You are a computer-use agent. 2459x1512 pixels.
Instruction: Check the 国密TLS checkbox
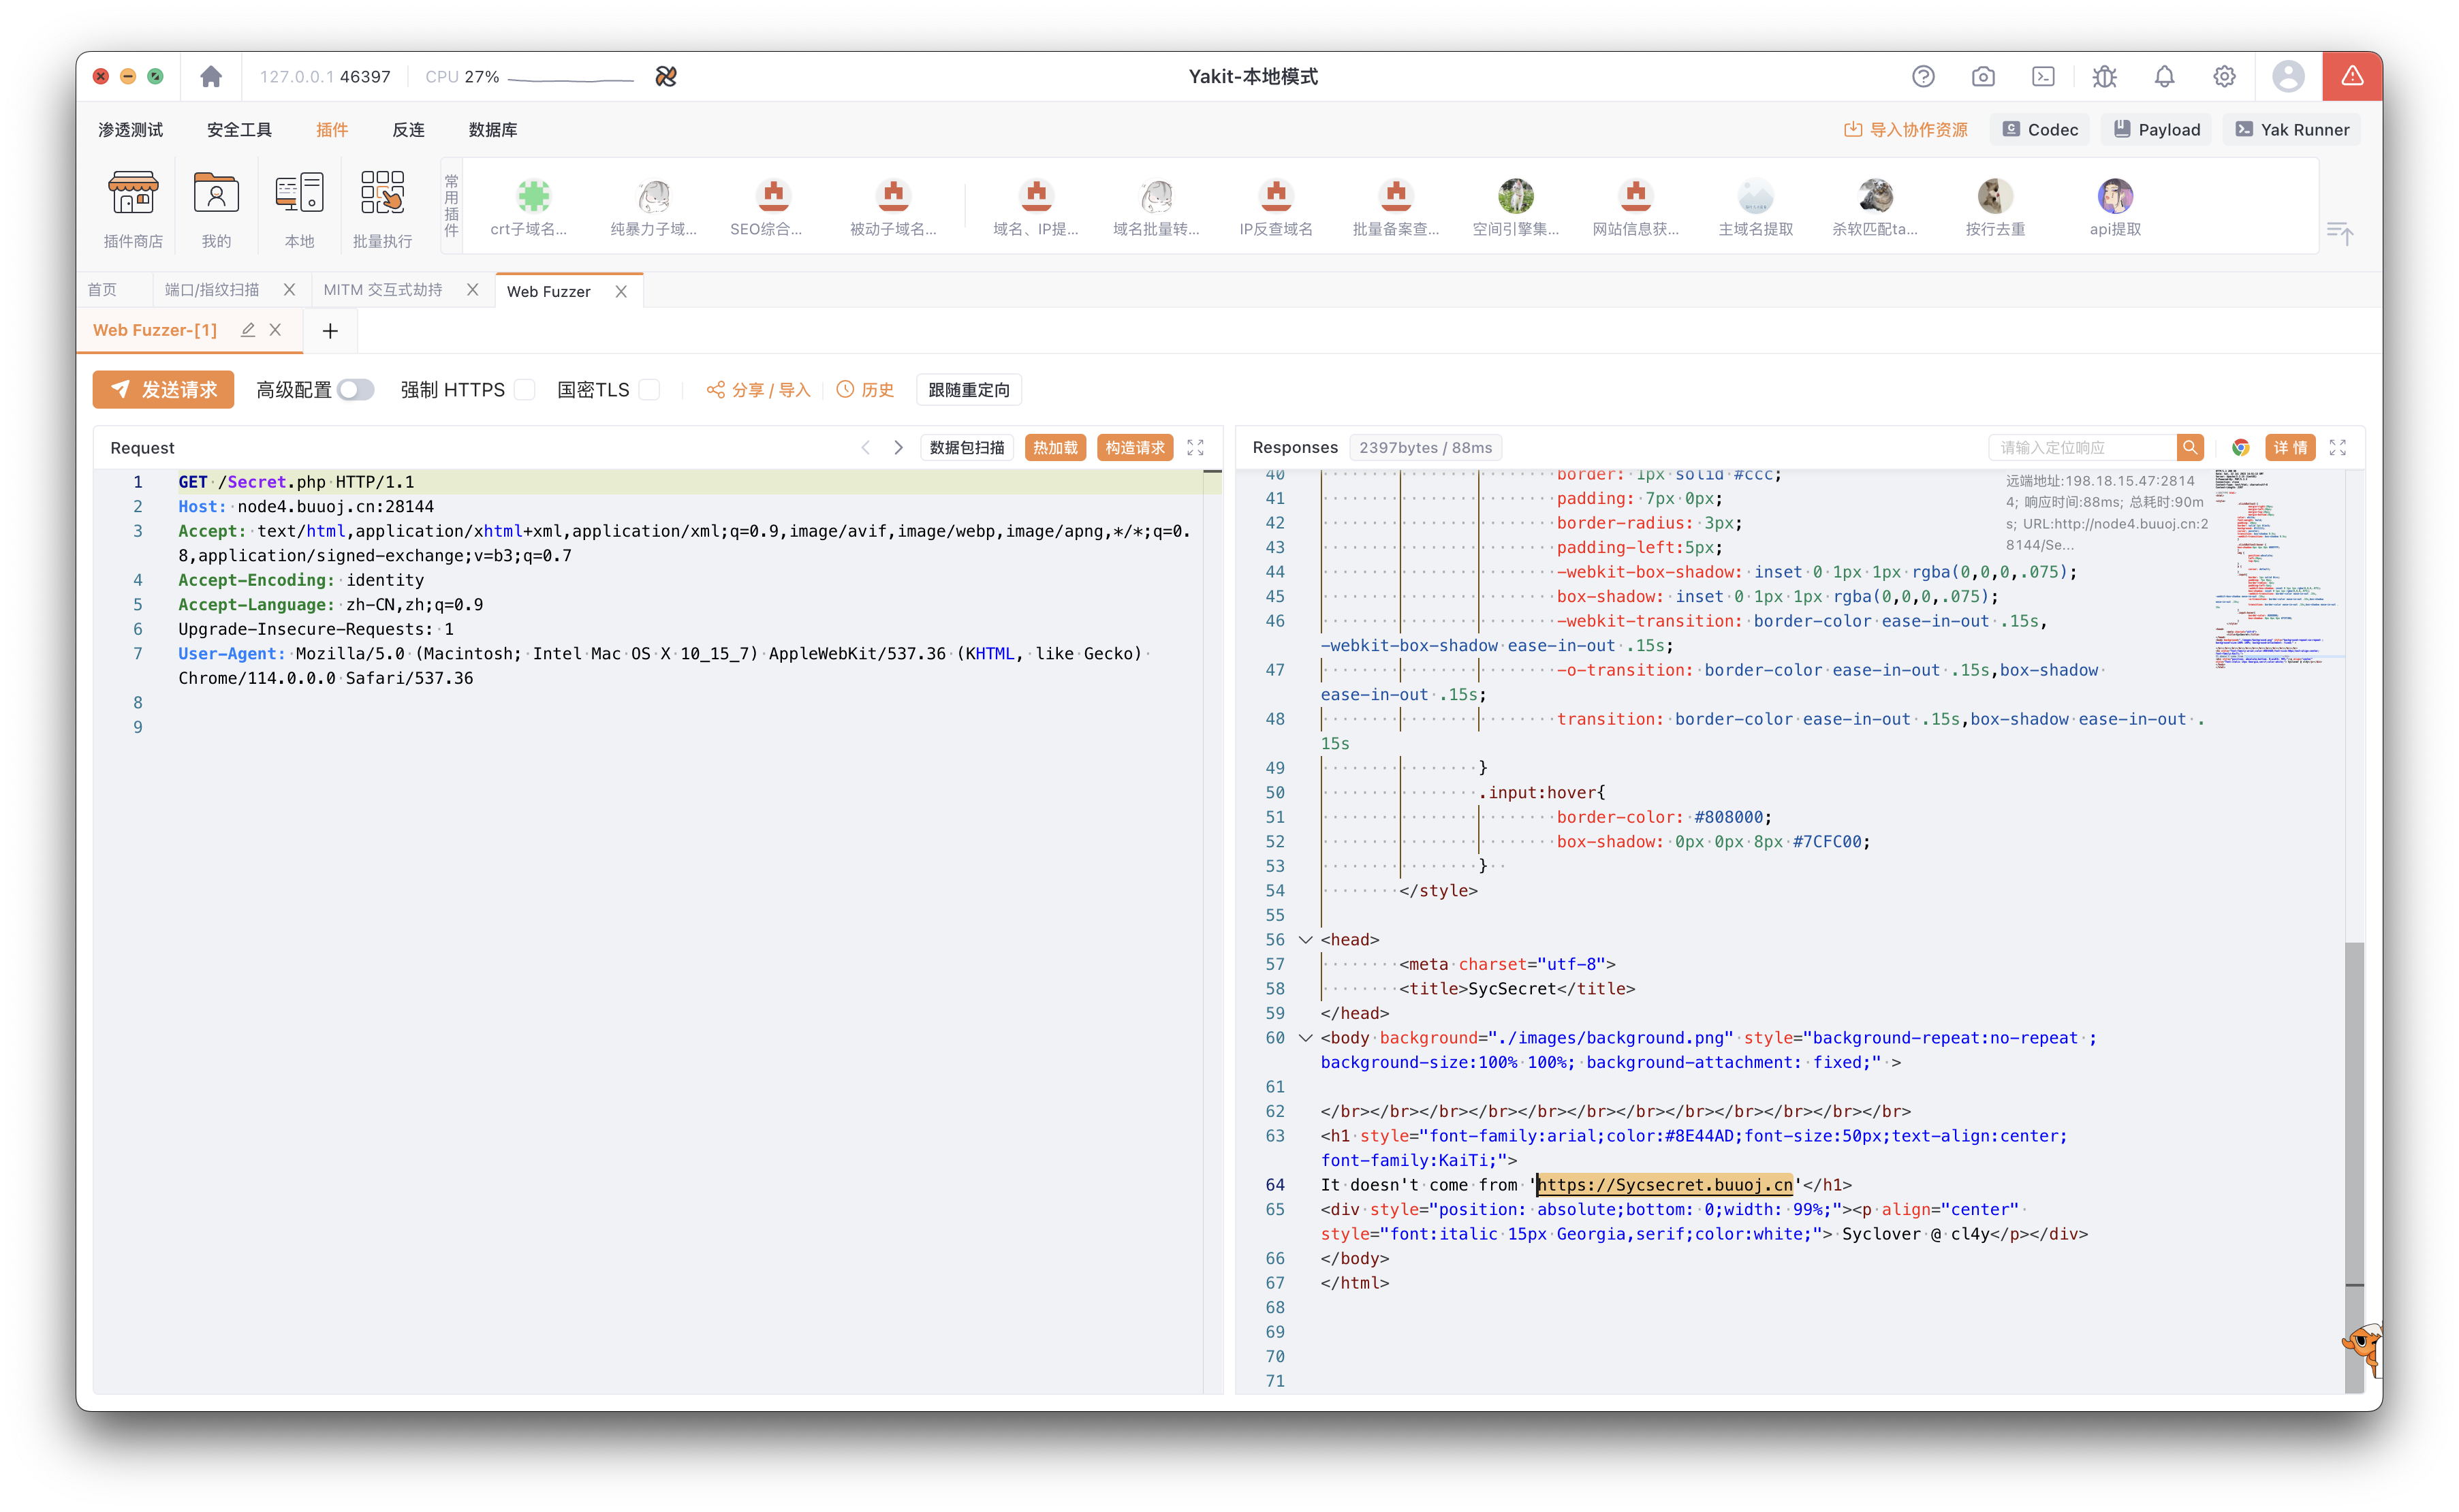[649, 390]
